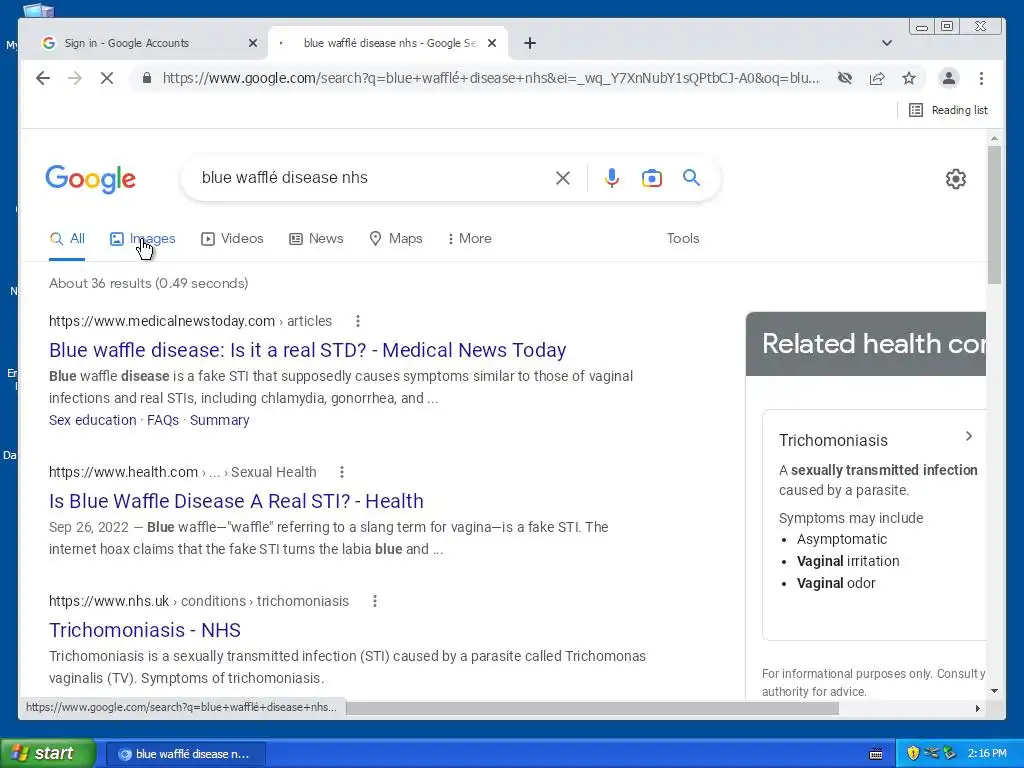Click the https://www.nhs.uk breadcrumb text
The width and height of the screenshot is (1024, 768).
click(108, 601)
